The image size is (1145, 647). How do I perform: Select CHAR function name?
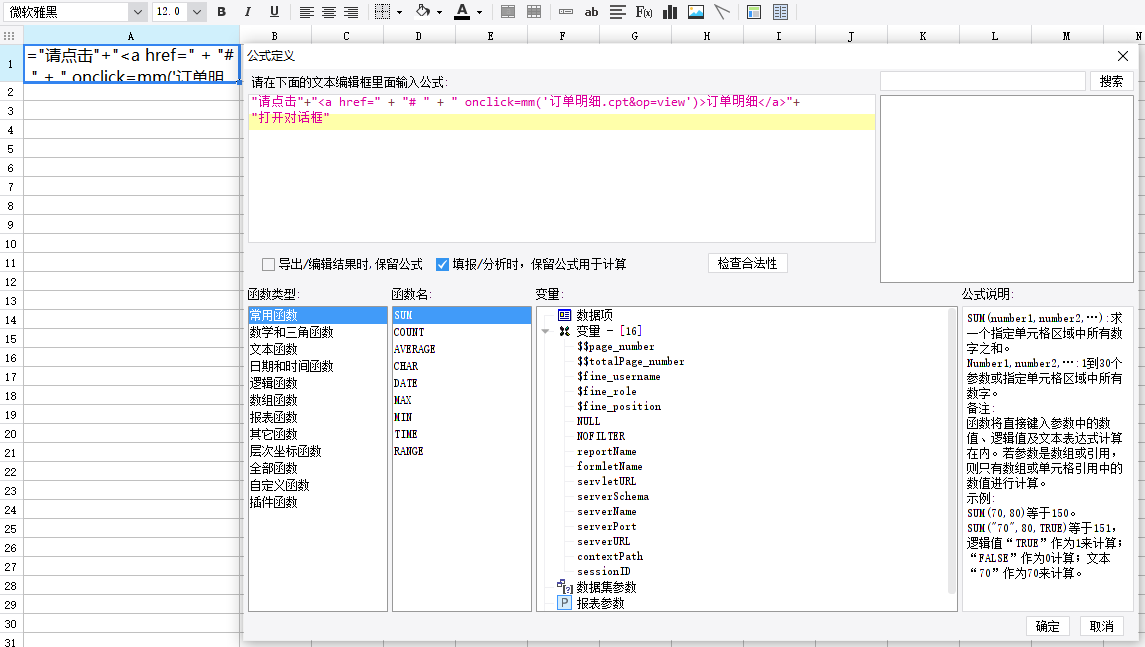point(462,366)
